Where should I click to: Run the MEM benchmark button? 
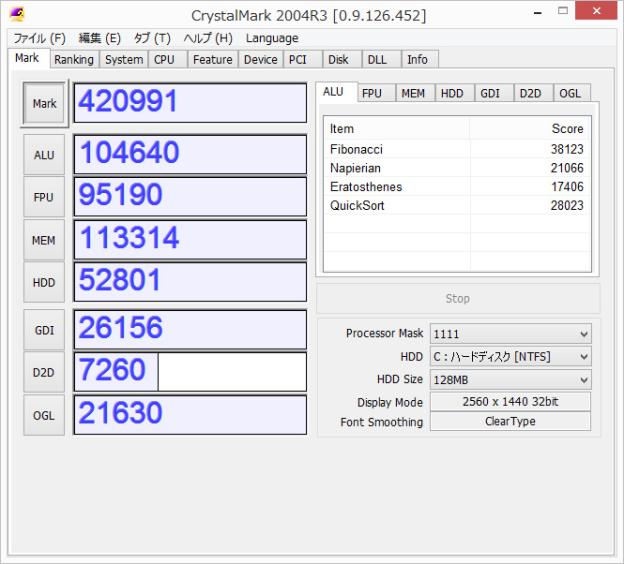(44, 240)
